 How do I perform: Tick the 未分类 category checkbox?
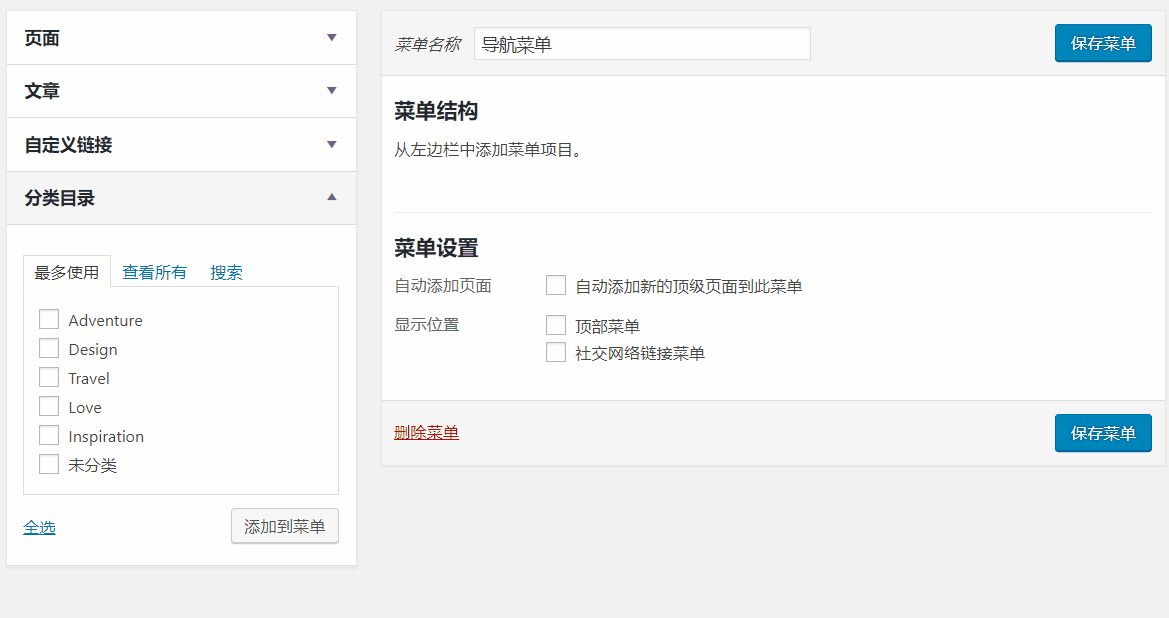(x=49, y=465)
